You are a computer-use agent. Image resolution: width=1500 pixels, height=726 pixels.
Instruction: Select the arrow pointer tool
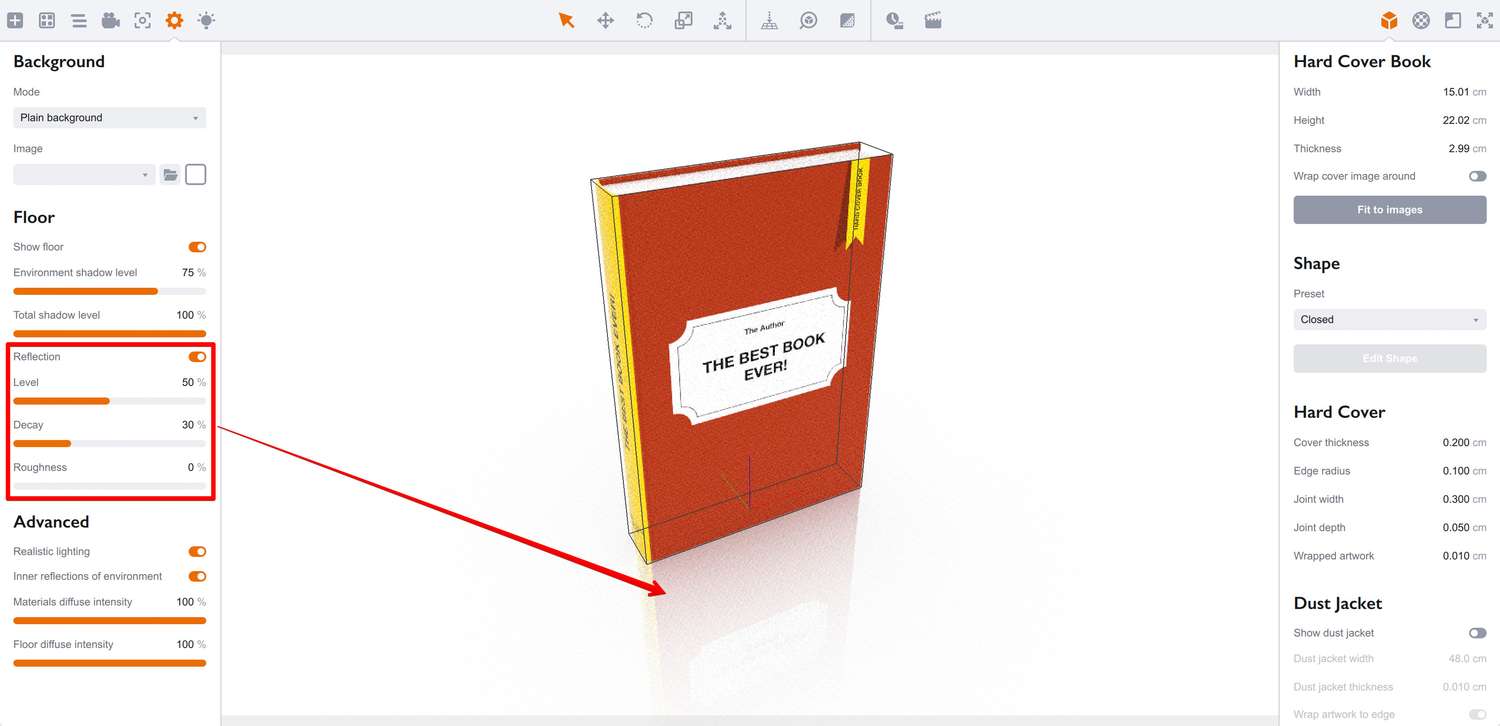tap(567, 20)
